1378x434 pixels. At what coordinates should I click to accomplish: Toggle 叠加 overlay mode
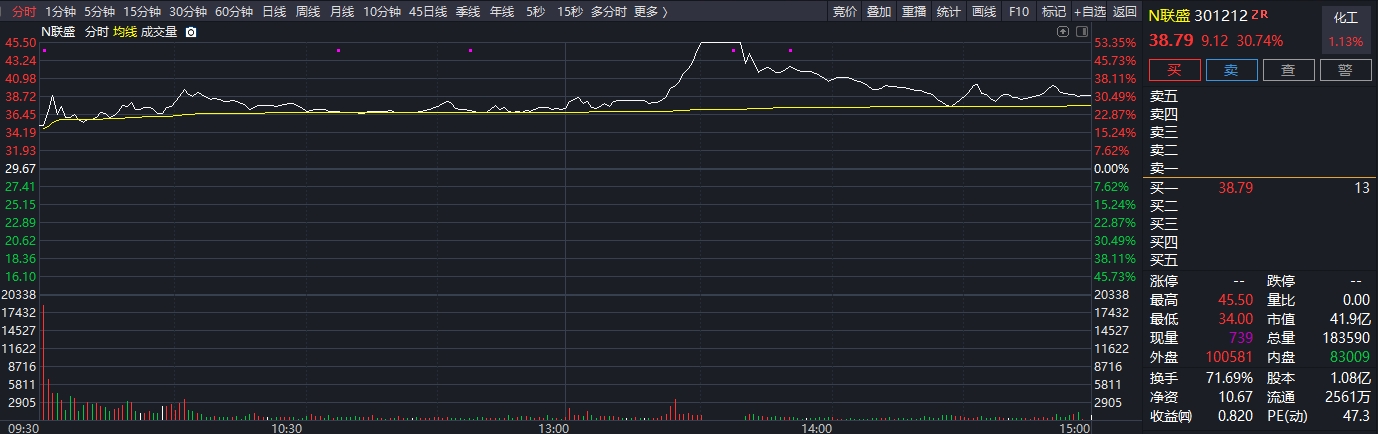(879, 12)
